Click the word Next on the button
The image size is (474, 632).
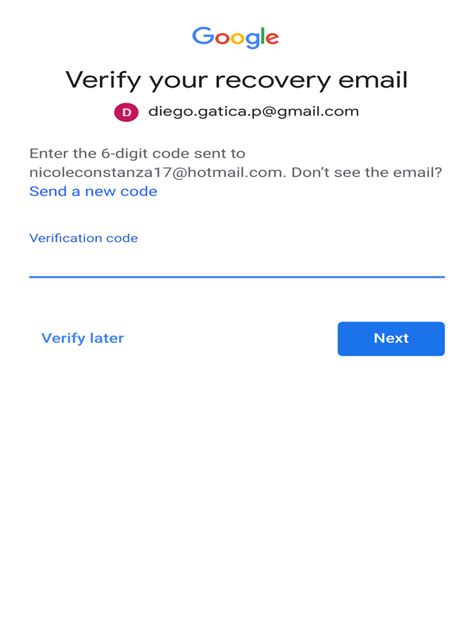point(391,338)
